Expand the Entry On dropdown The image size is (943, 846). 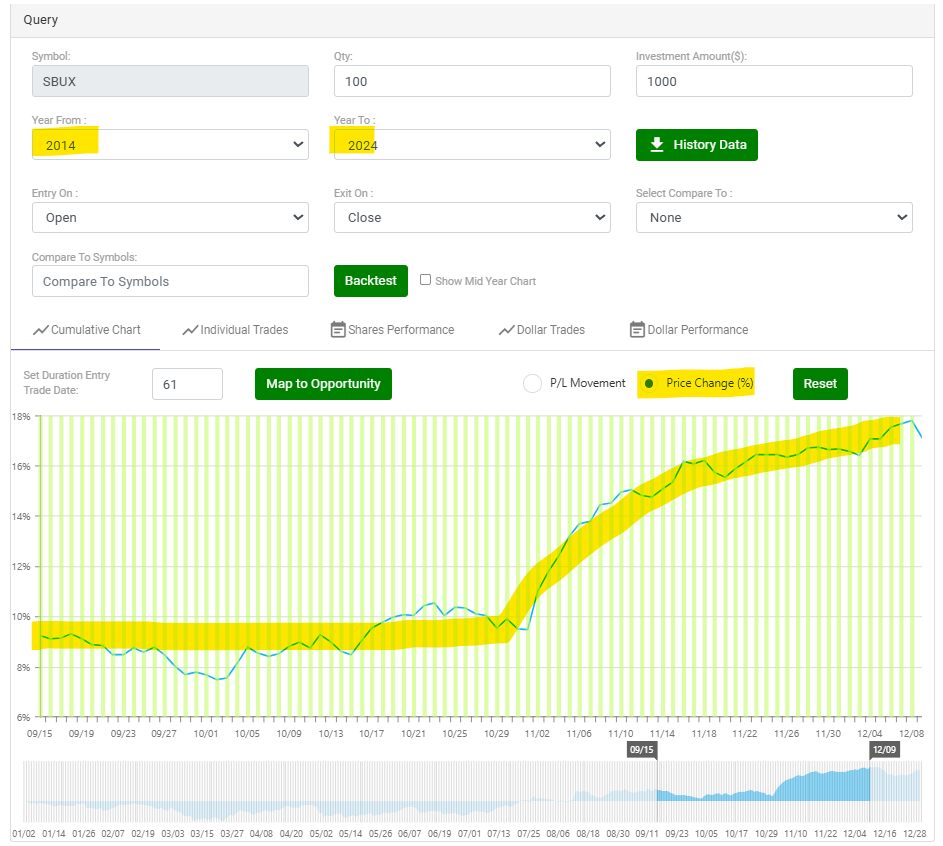170,218
